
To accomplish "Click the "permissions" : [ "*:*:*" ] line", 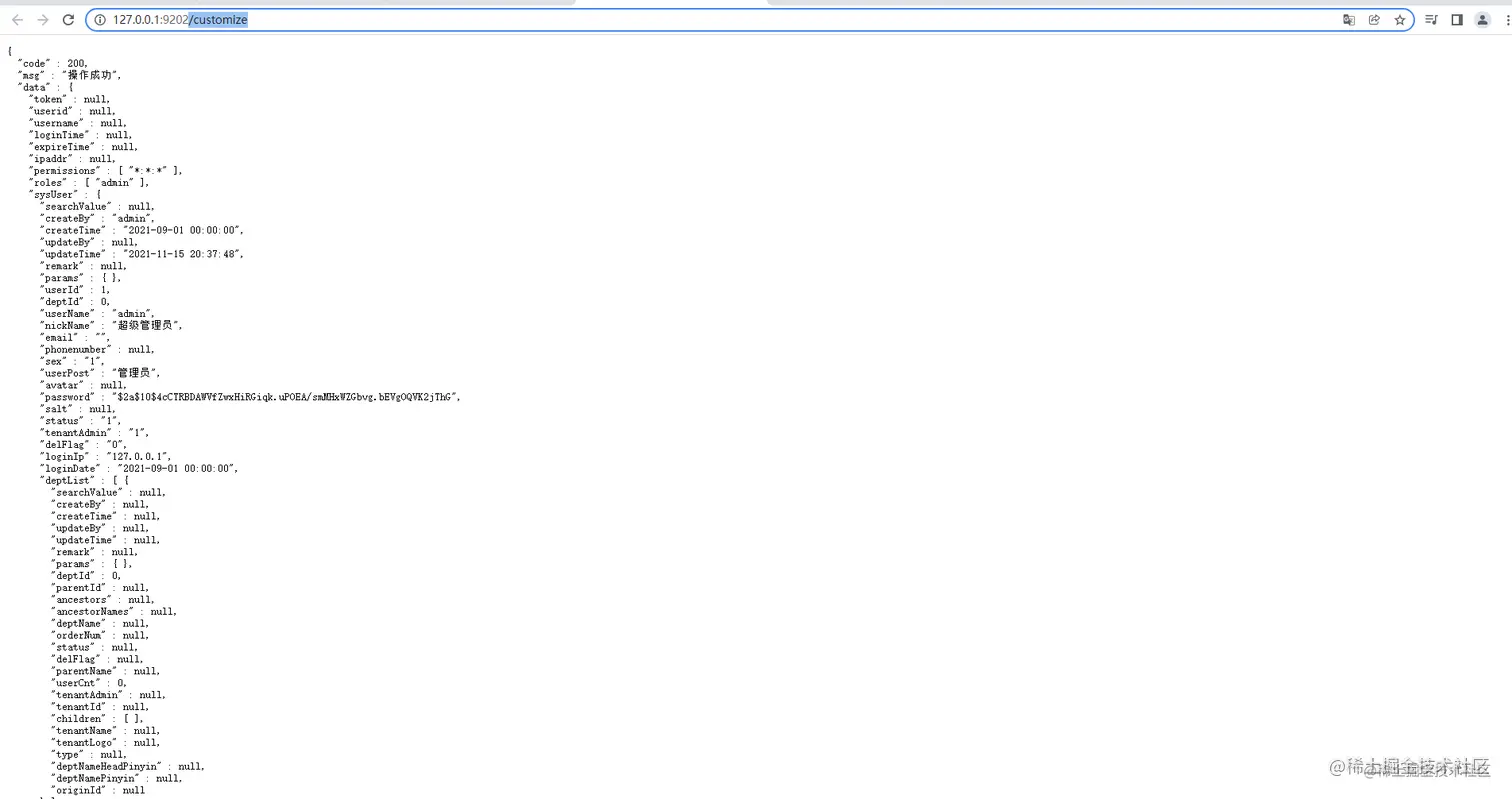I will 106,171.
